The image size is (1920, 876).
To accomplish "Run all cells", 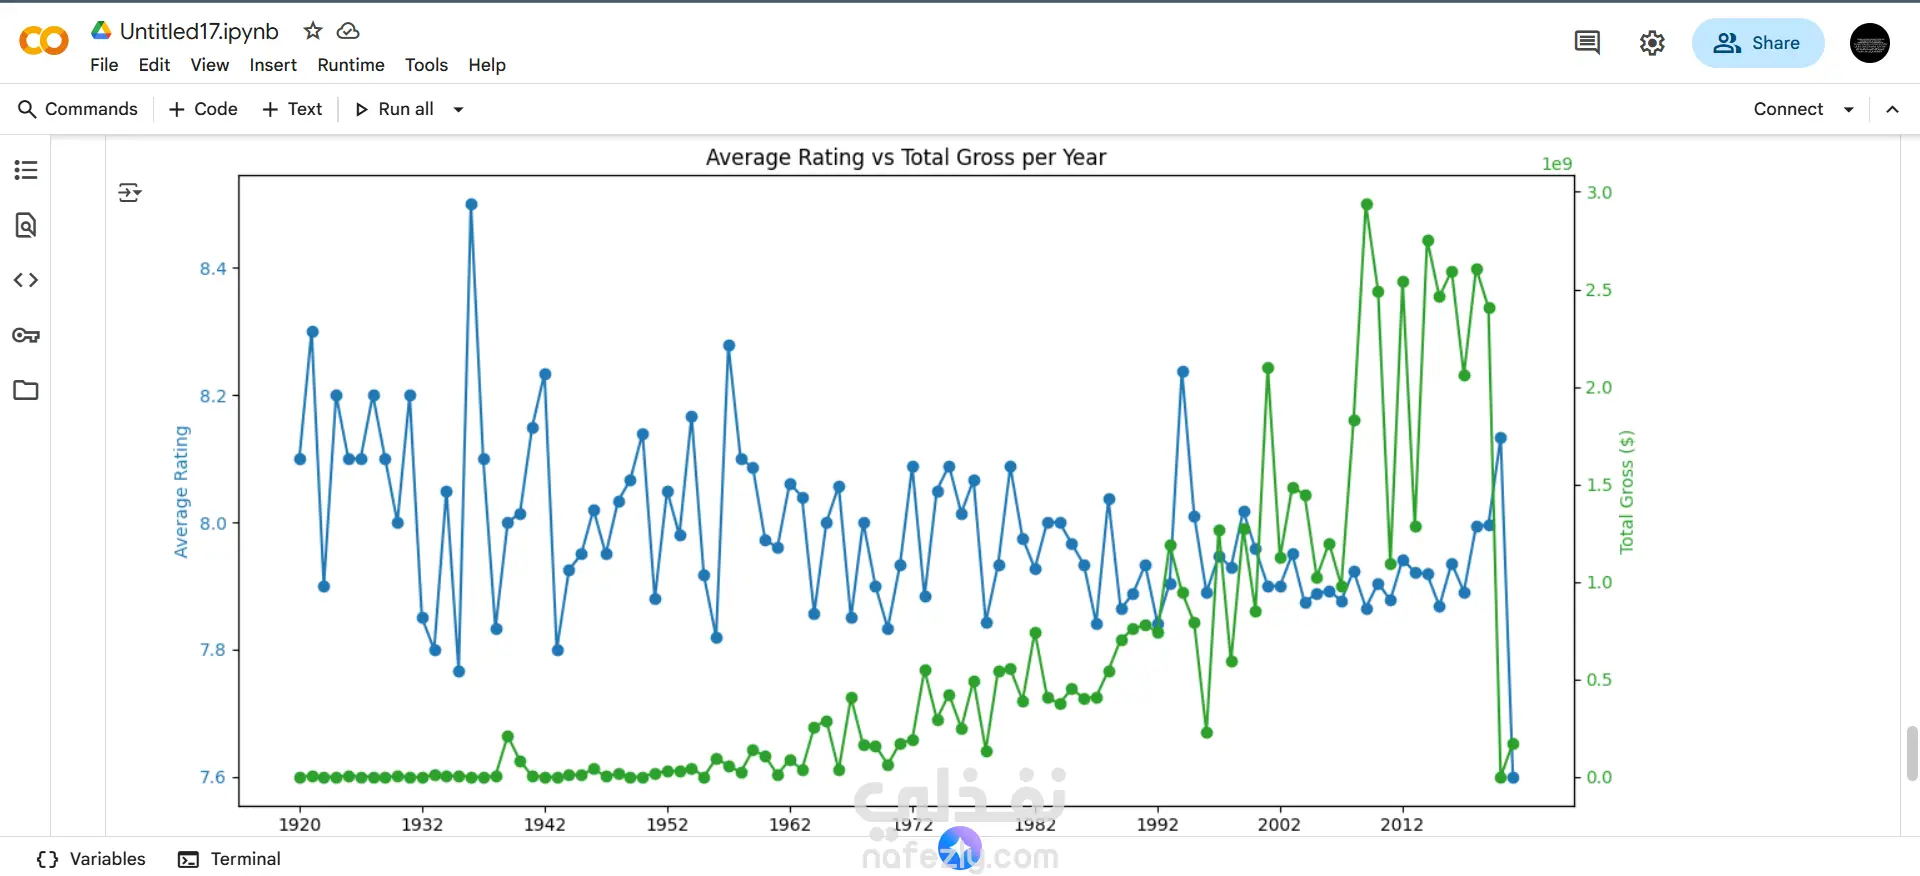I will point(394,109).
